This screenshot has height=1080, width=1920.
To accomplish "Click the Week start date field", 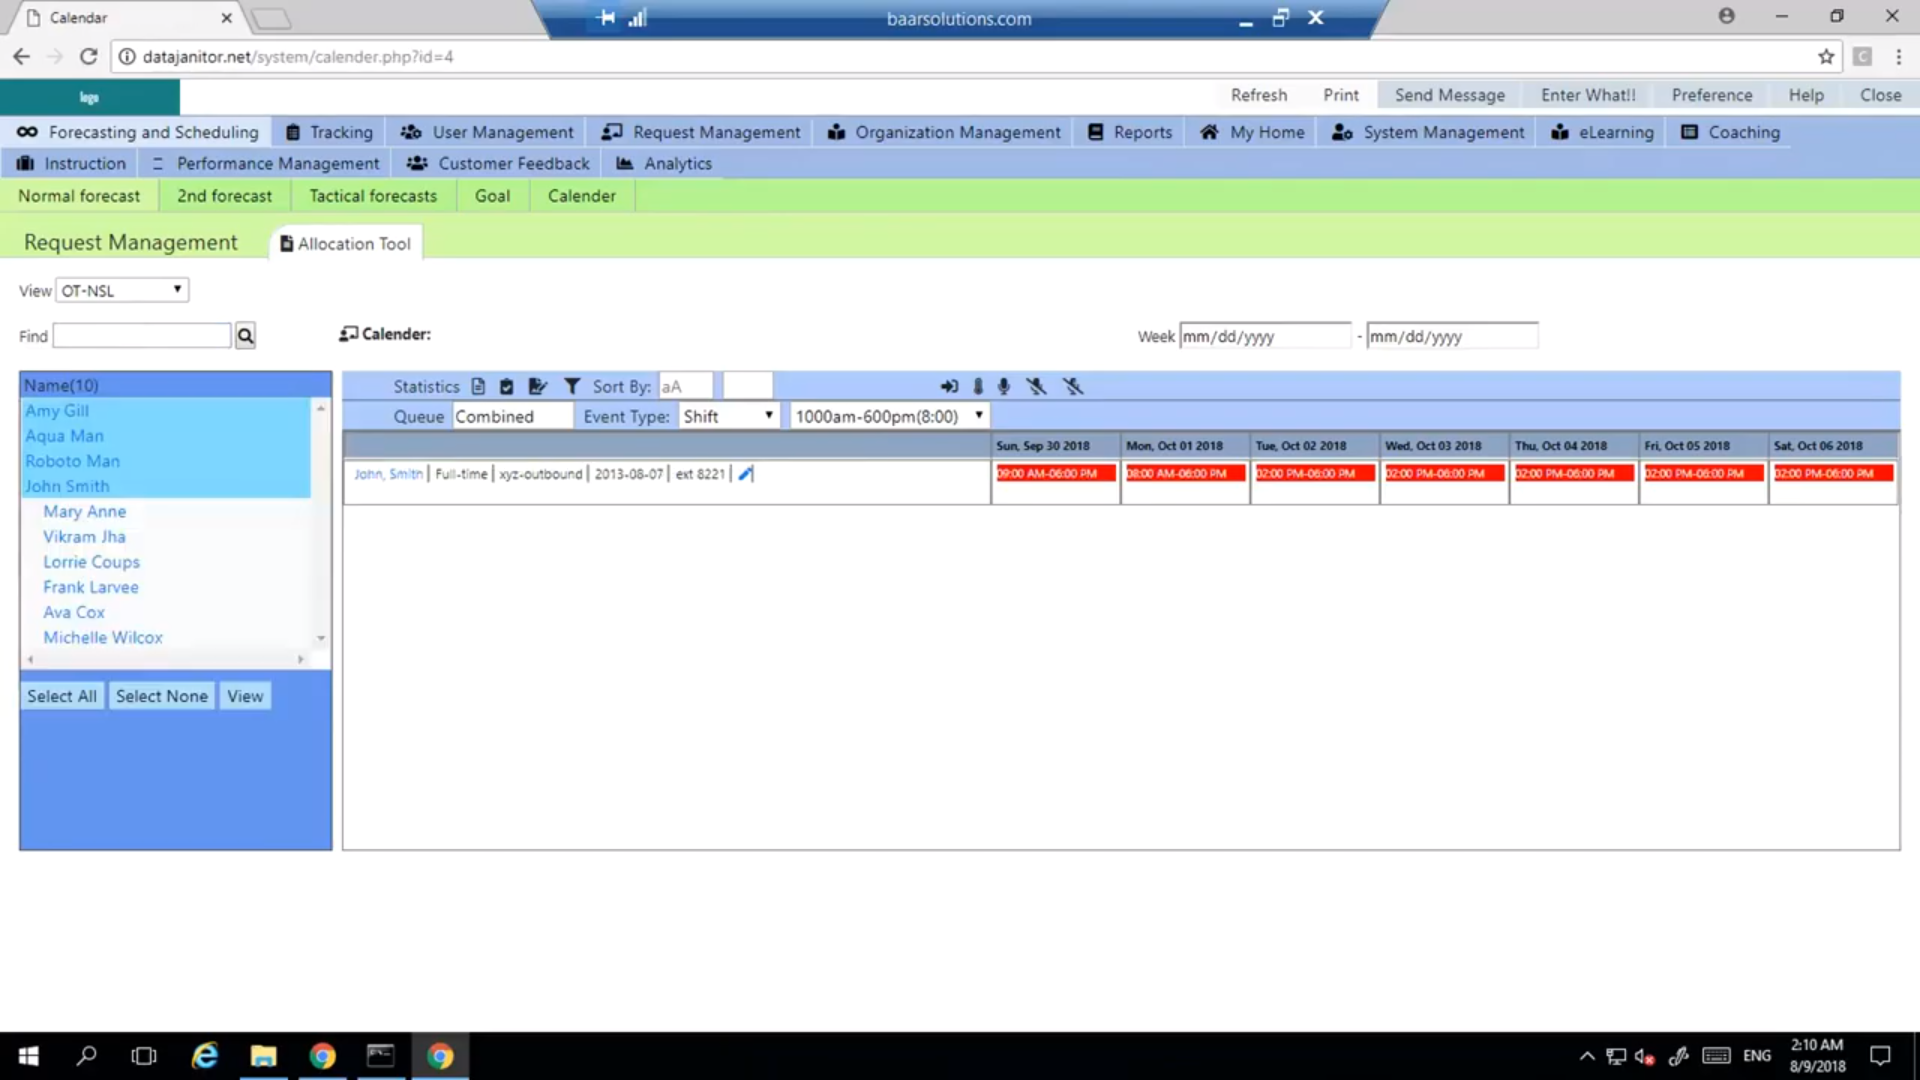I will [x=1264, y=336].
